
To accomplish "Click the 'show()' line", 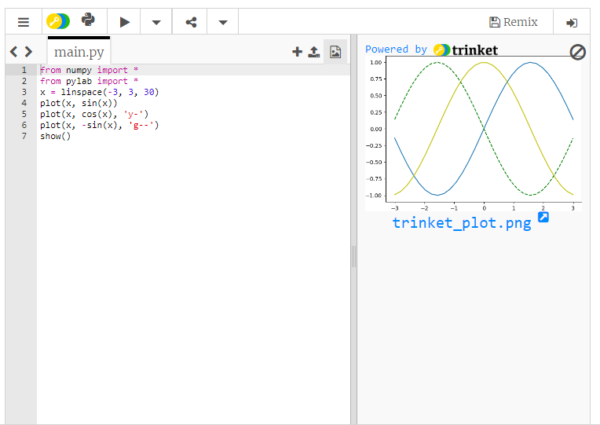I will [55, 136].
